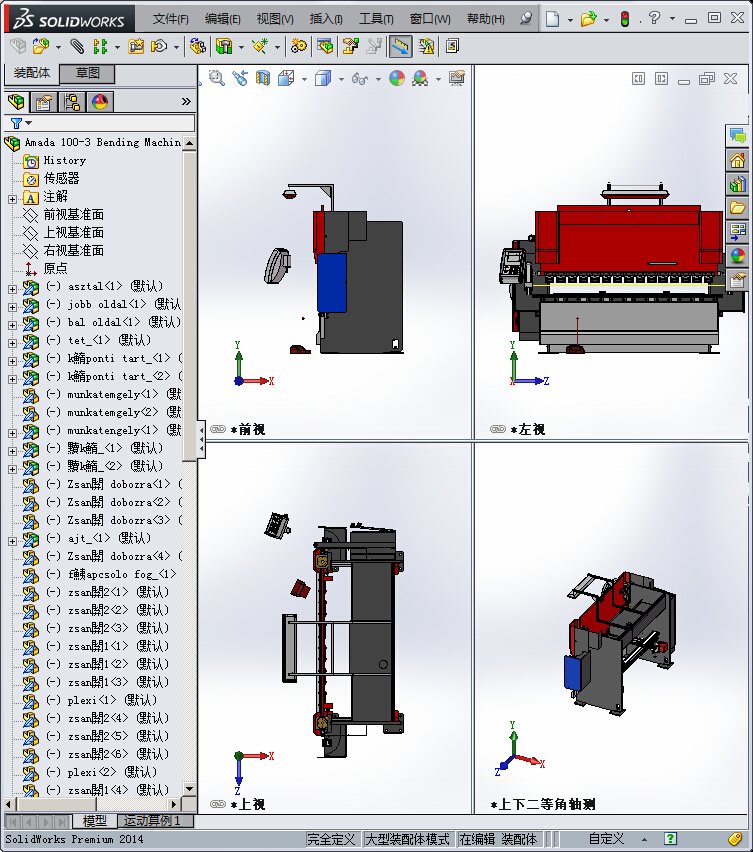The height and width of the screenshot is (852, 753).
Task: Open Appearances tab in the task pane
Action: tap(737, 255)
